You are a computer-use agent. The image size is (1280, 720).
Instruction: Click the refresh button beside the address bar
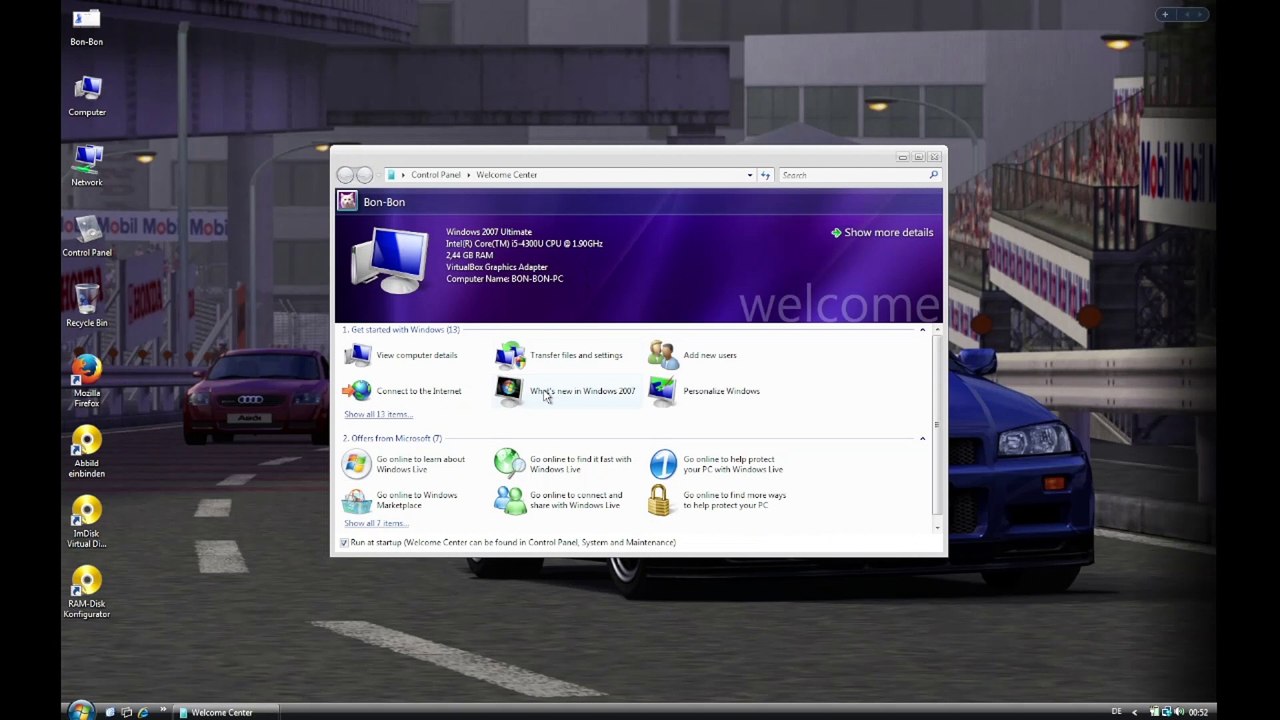[765, 175]
